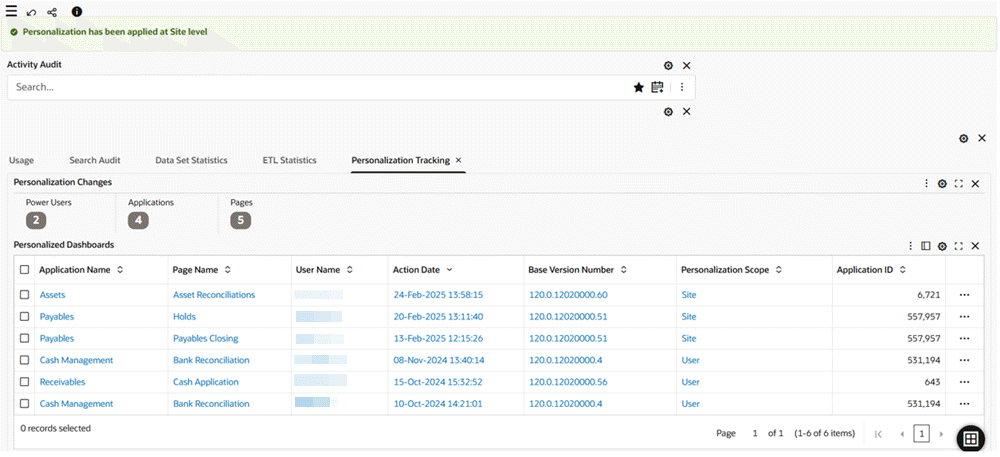This screenshot has height=457, width=1000.
Task: Open row actions for Payables Closing row
Action: (964, 338)
